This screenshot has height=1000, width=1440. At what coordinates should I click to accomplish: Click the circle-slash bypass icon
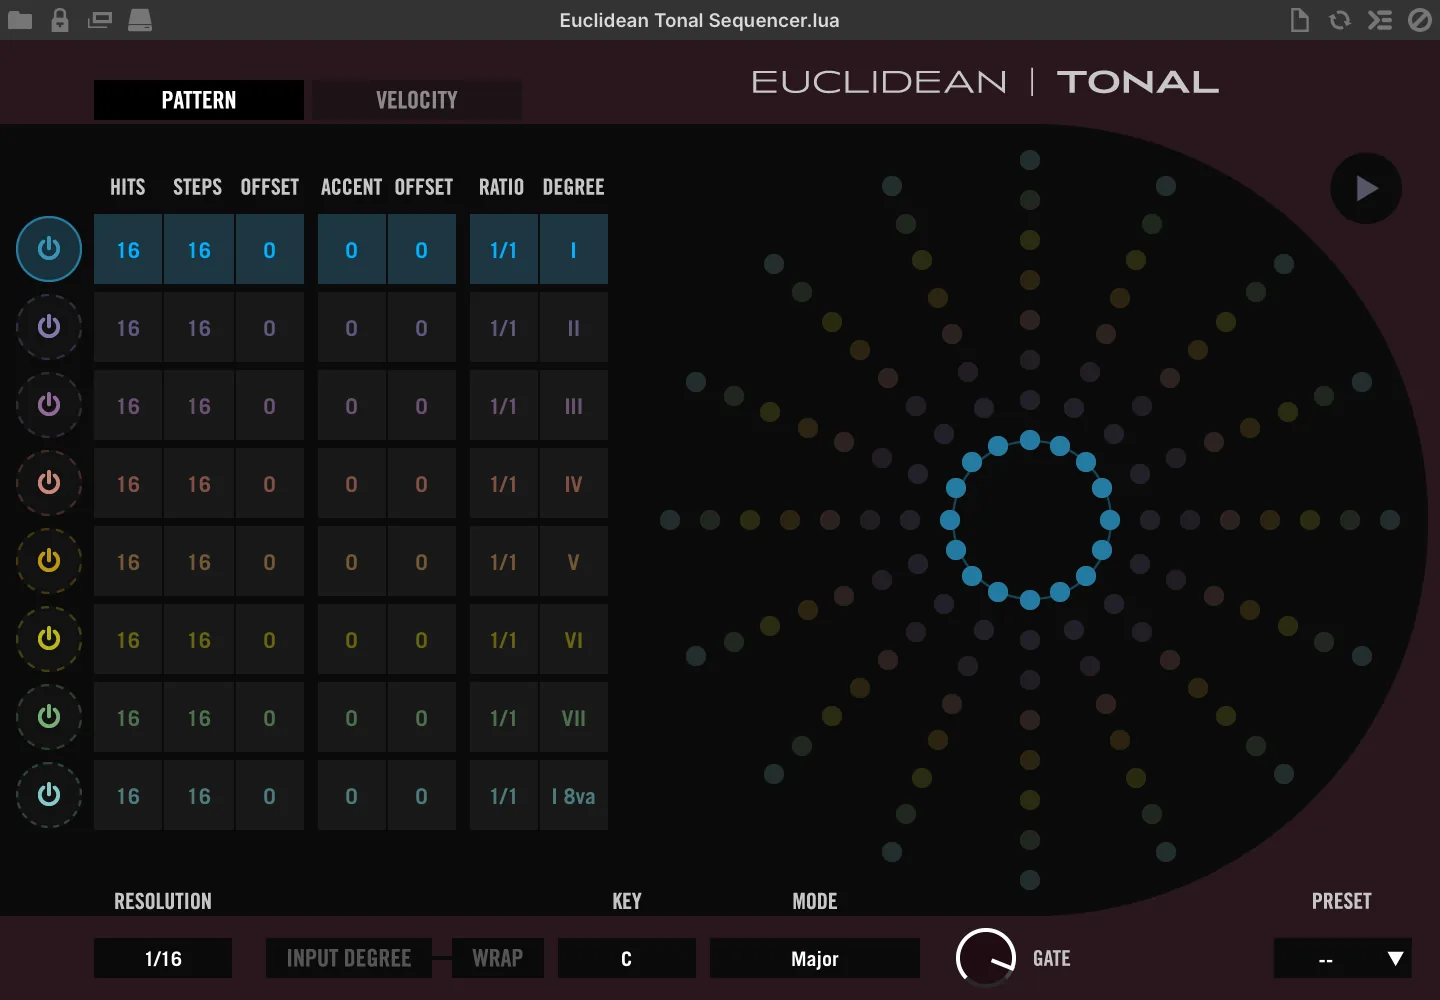[x=1420, y=20]
